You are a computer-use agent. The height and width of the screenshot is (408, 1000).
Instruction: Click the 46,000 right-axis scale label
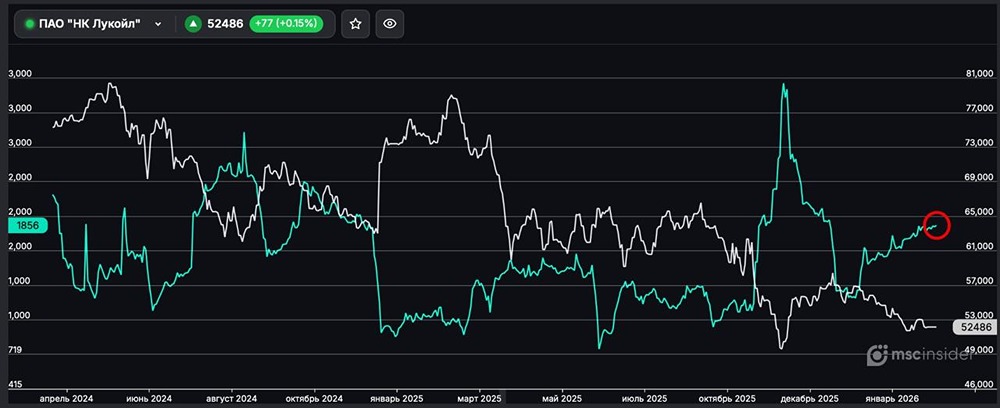point(981,384)
